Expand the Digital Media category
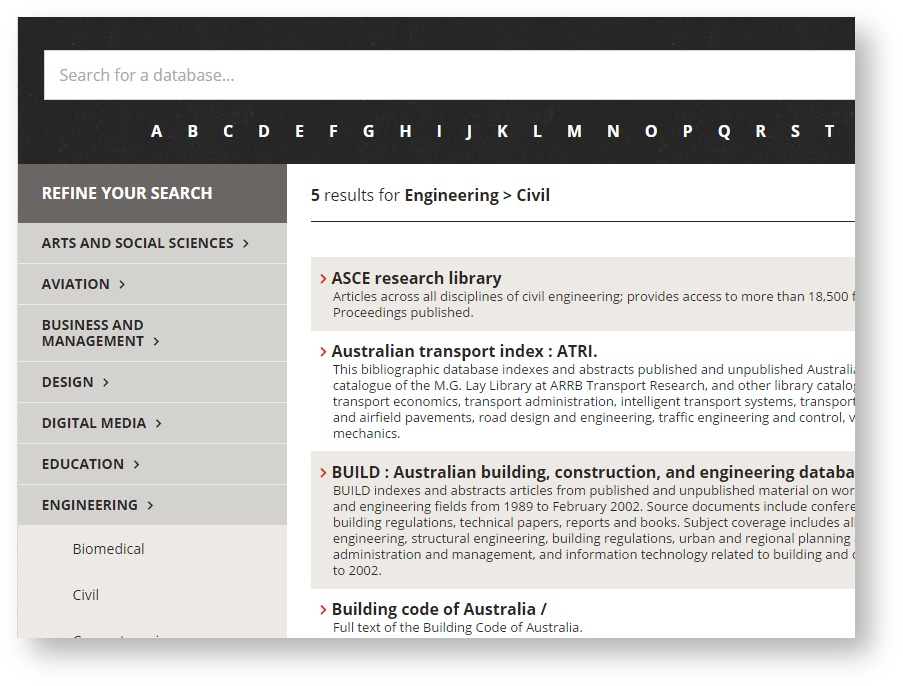Image resolution: width=903 pixels, height=686 pixels. tap(152, 423)
